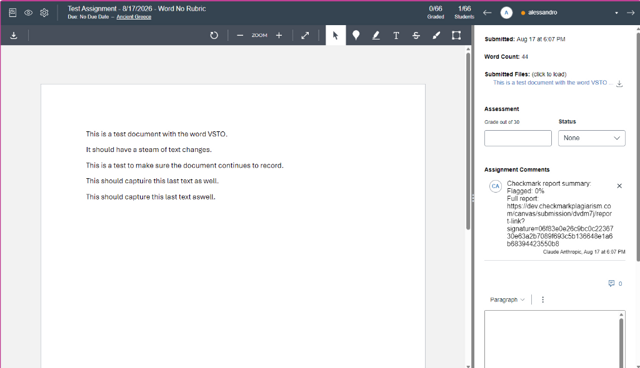Click the panel resize handle between panes
640x368 pixels.
coord(473,198)
